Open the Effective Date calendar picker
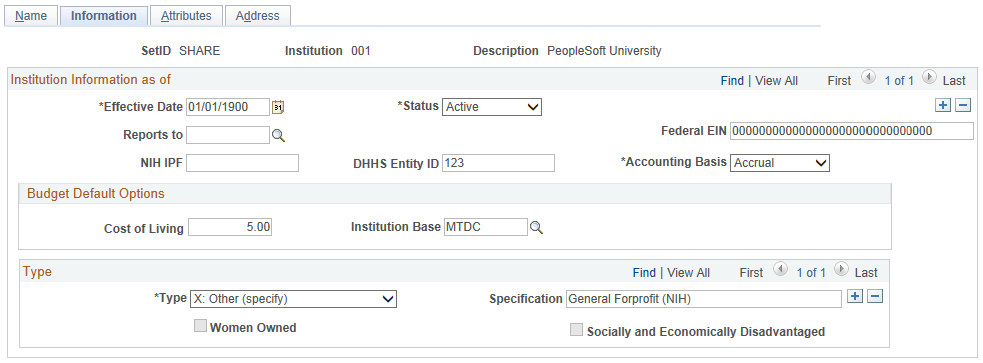This screenshot has height=363, width=983. point(278,107)
